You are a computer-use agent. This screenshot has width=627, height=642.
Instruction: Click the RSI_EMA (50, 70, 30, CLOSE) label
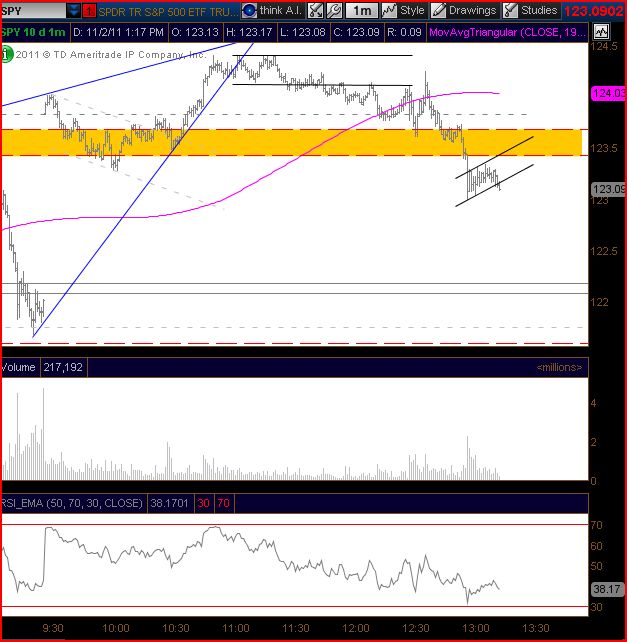click(x=72, y=503)
